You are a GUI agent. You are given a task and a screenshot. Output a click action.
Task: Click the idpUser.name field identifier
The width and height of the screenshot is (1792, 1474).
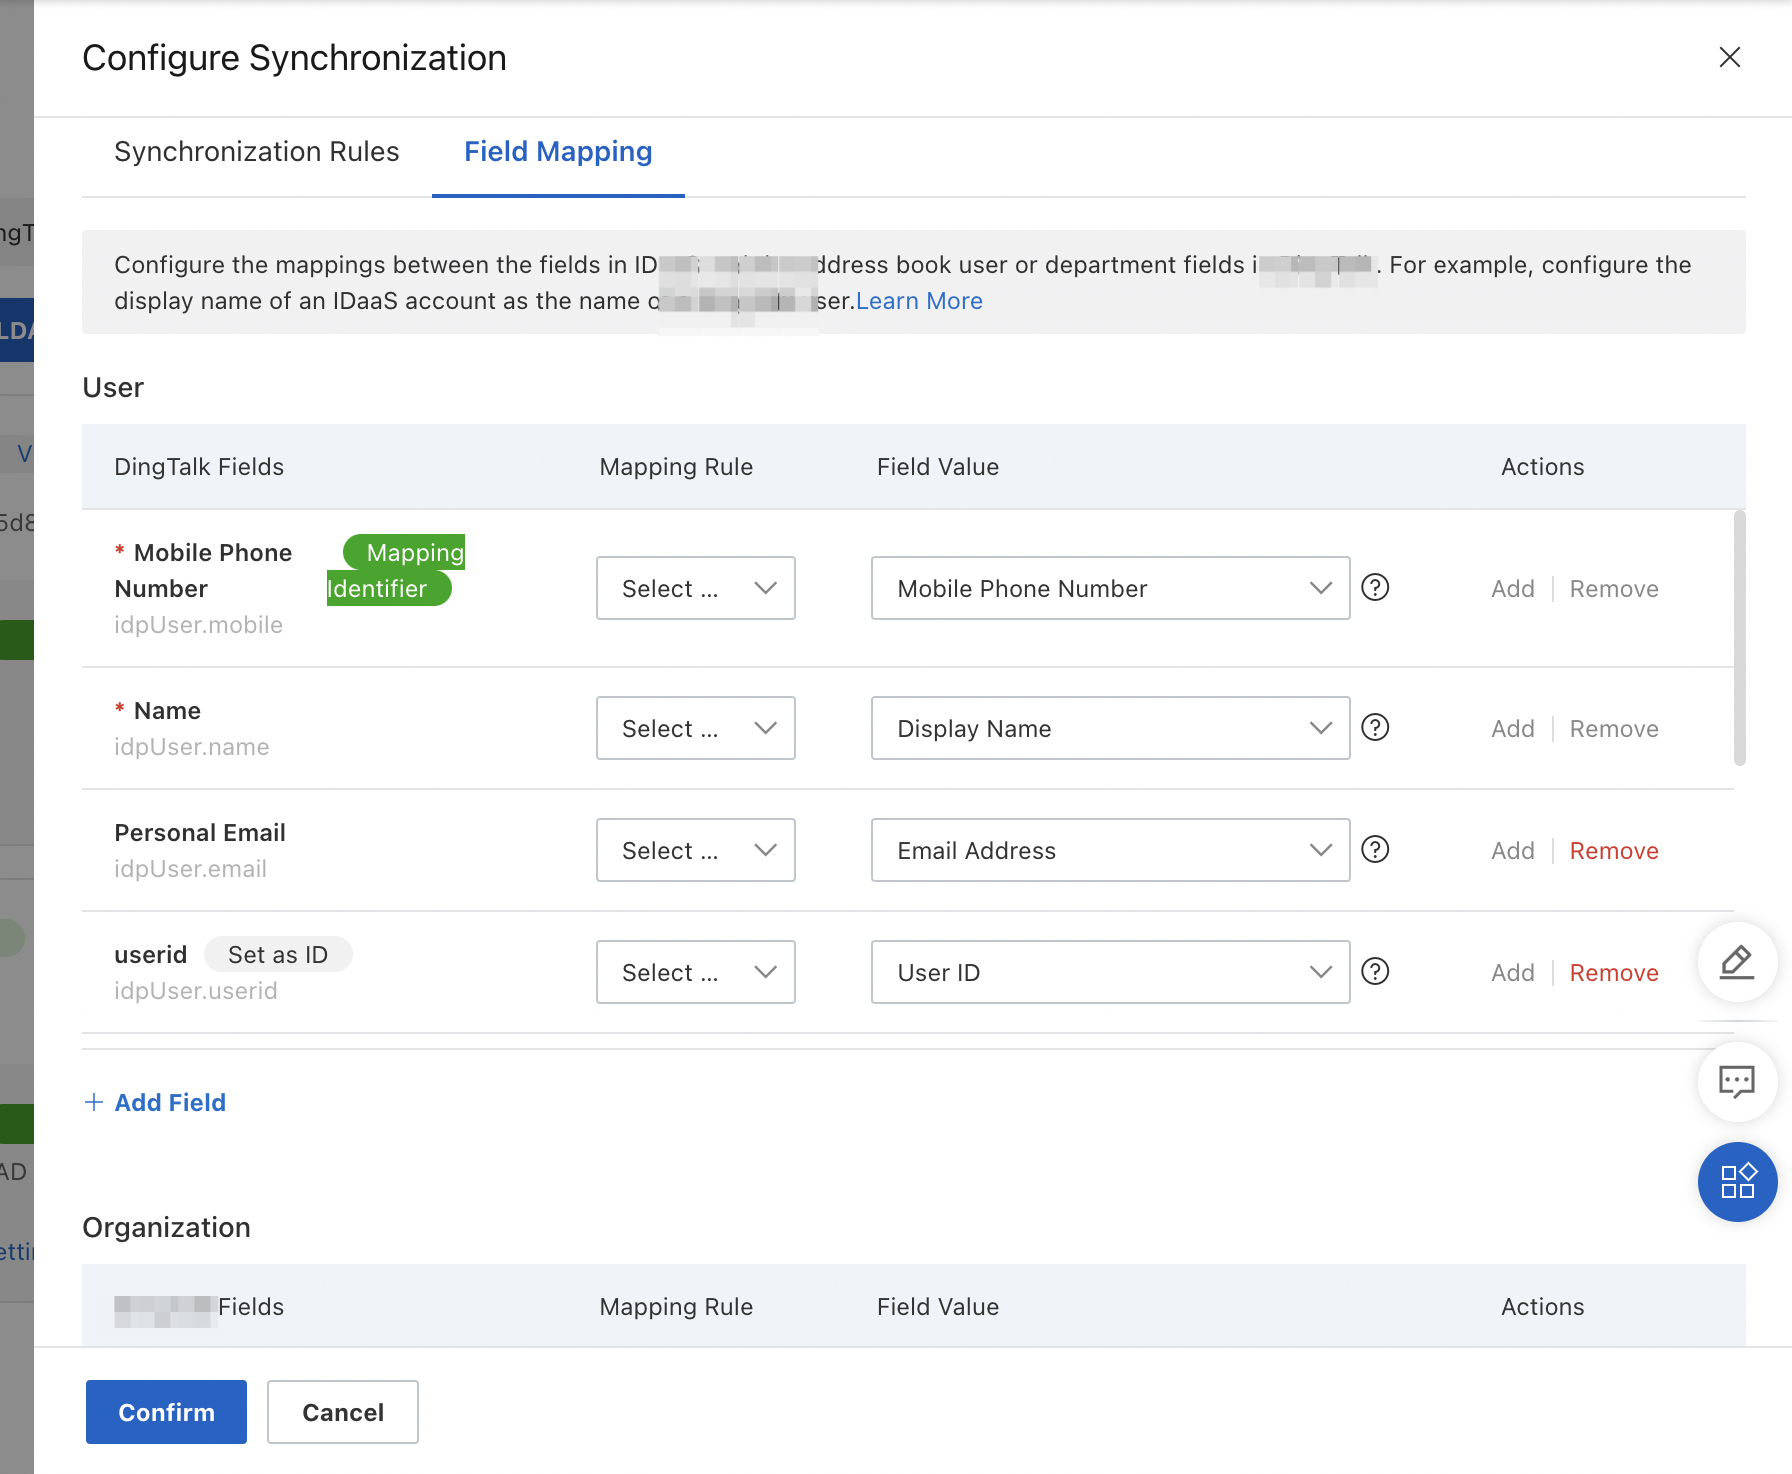pos(192,747)
